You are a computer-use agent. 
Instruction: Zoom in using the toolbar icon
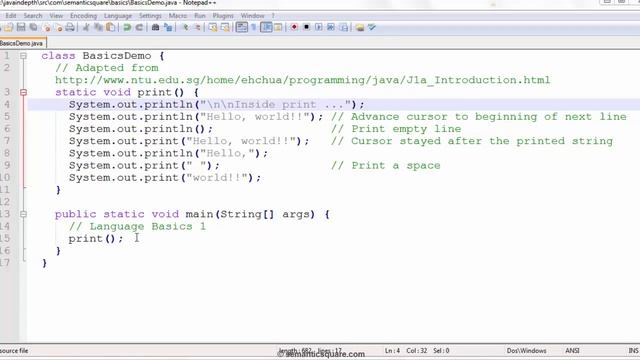pyautogui.click(x=185, y=27)
